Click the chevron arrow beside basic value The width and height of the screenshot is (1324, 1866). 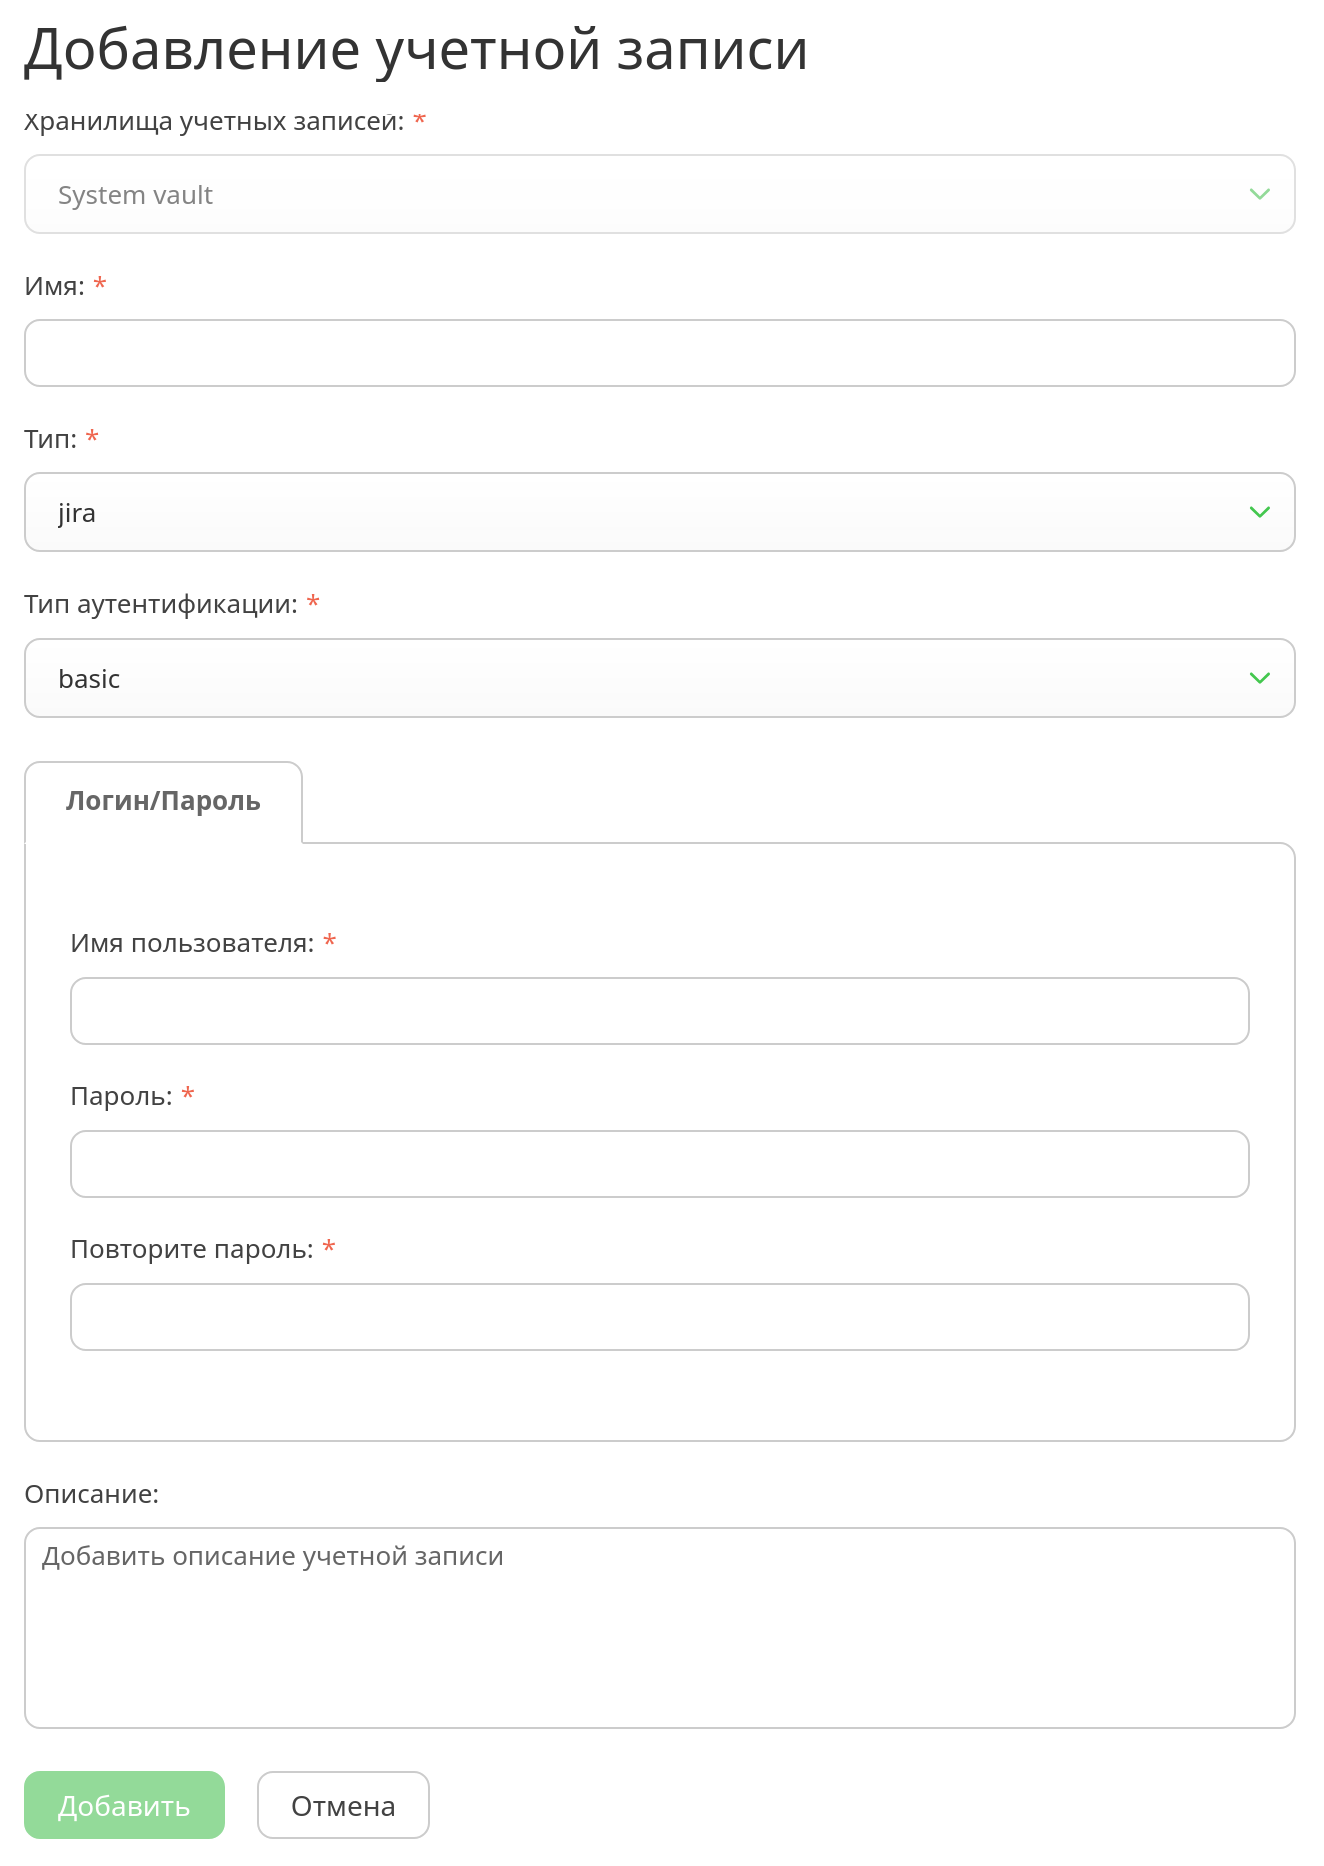pos(1259,678)
